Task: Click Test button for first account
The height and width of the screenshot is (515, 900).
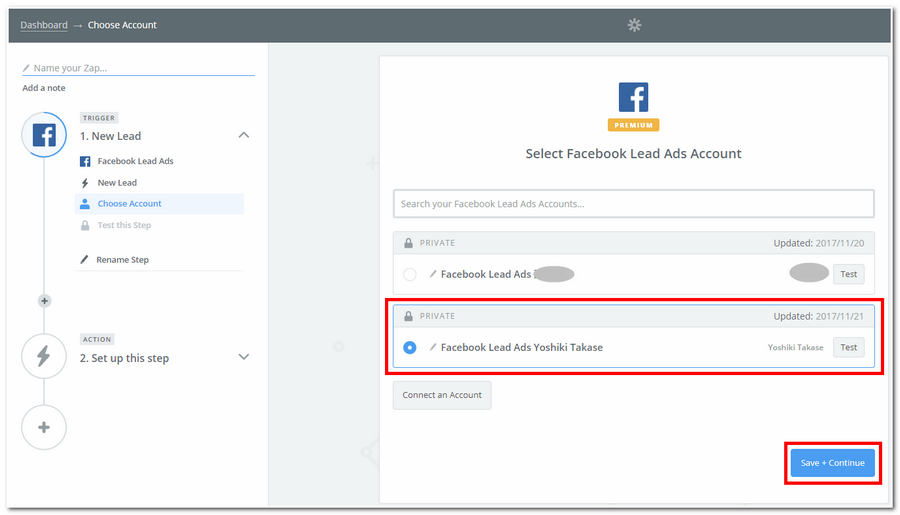Action: [x=848, y=274]
